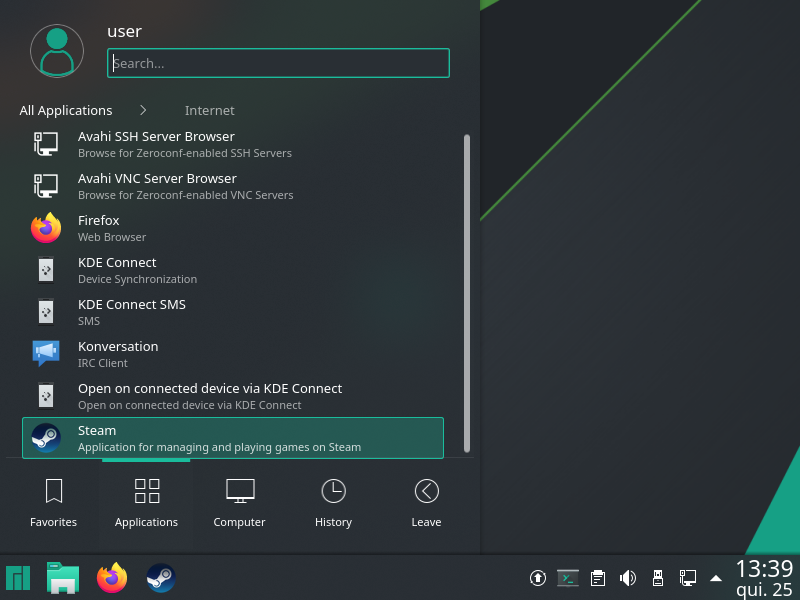Show hidden system tray icons
The image size is (800, 600).
coord(716,578)
